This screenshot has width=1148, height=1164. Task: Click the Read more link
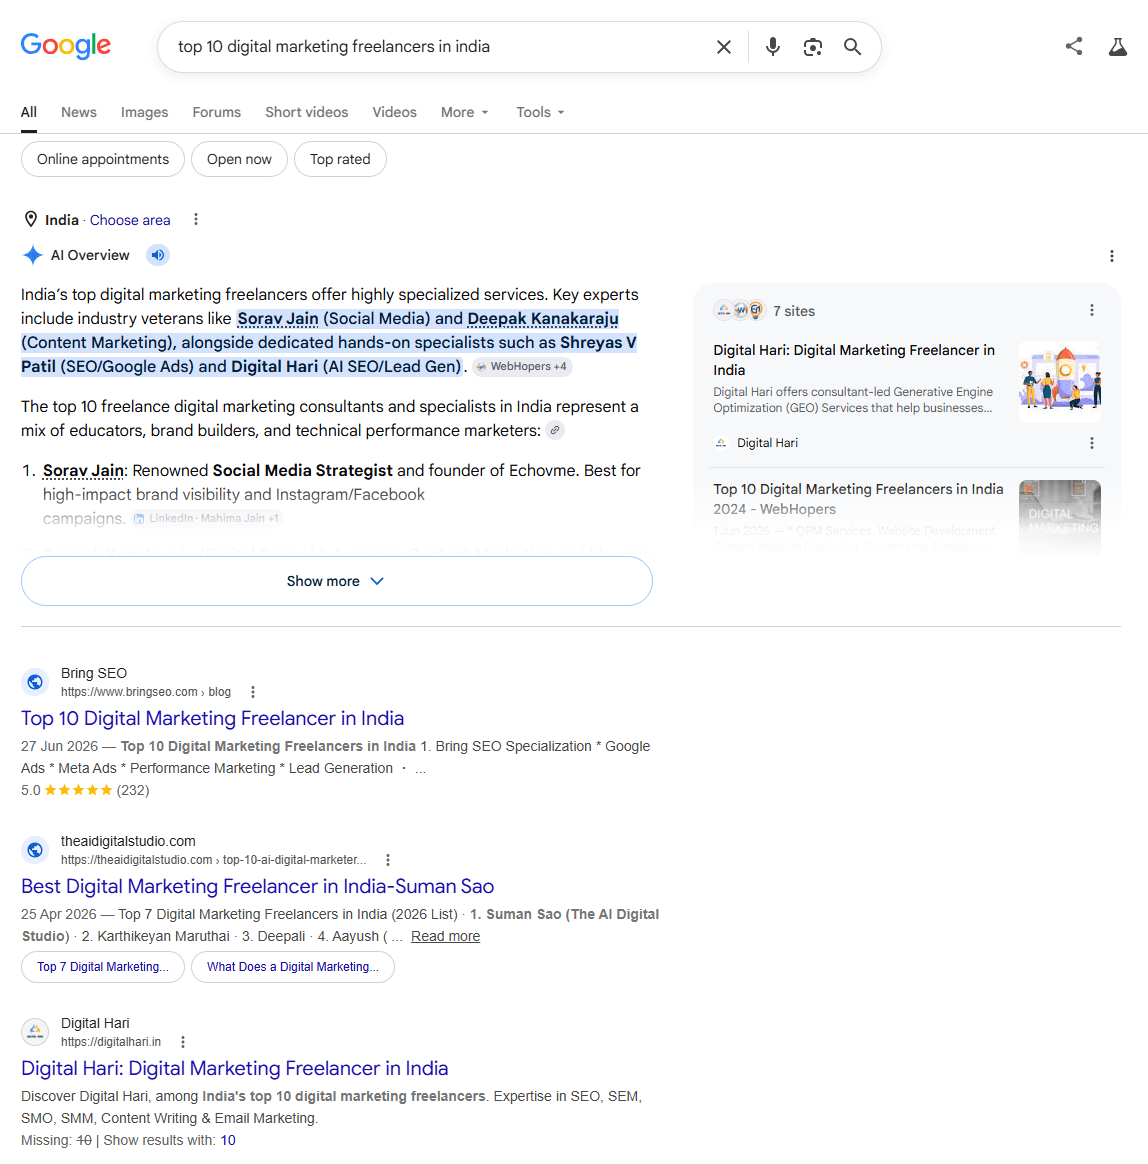[x=446, y=936]
